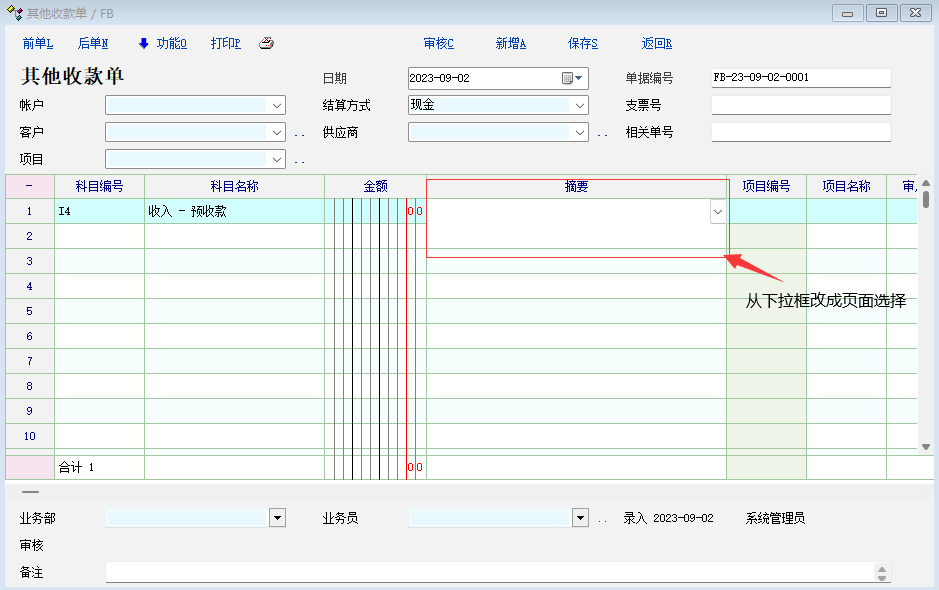Click the 支票号 input field
Viewport: 939px width, 590px height.
click(x=800, y=105)
